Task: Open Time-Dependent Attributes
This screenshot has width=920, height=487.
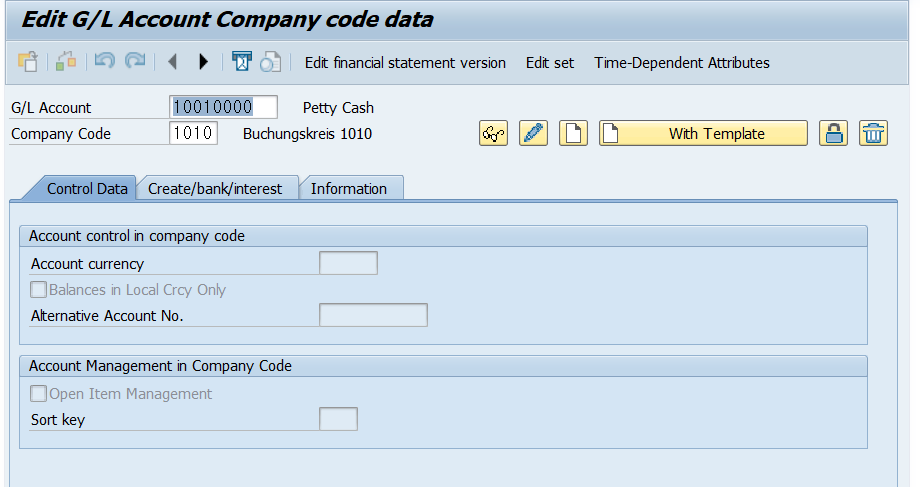Action: pyautogui.click(x=682, y=63)
